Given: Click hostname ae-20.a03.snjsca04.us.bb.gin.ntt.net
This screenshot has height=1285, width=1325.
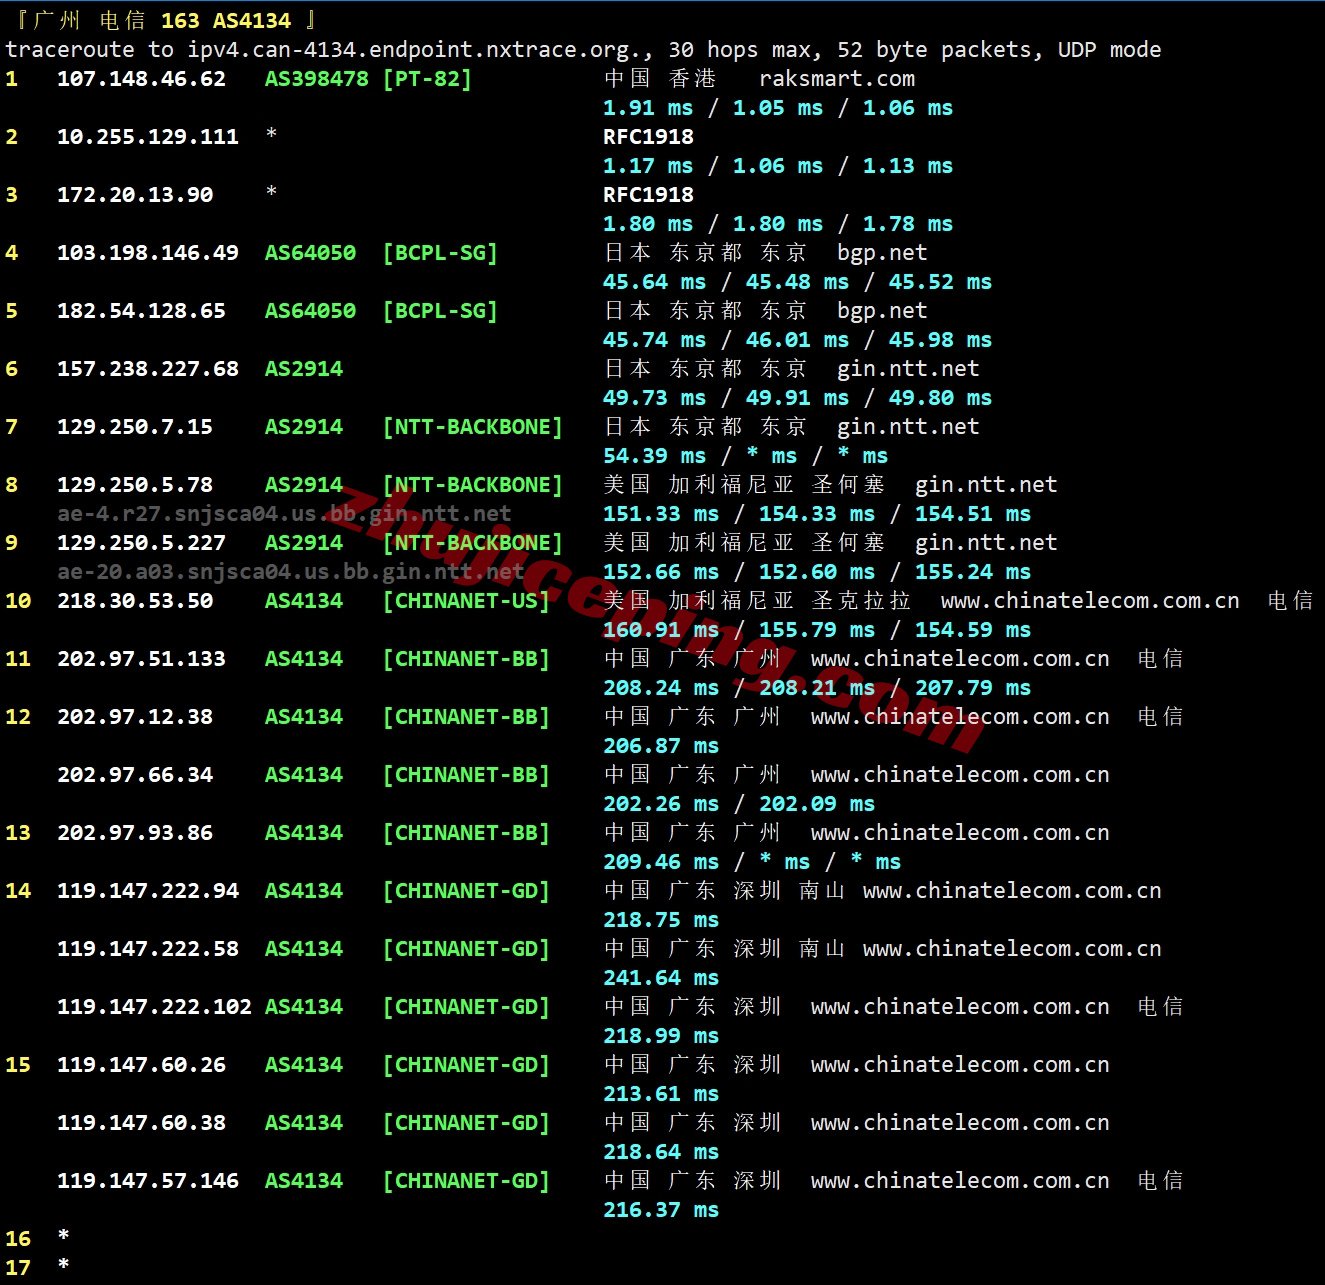Looking at the screenshot, I should [x=290, y=572].
